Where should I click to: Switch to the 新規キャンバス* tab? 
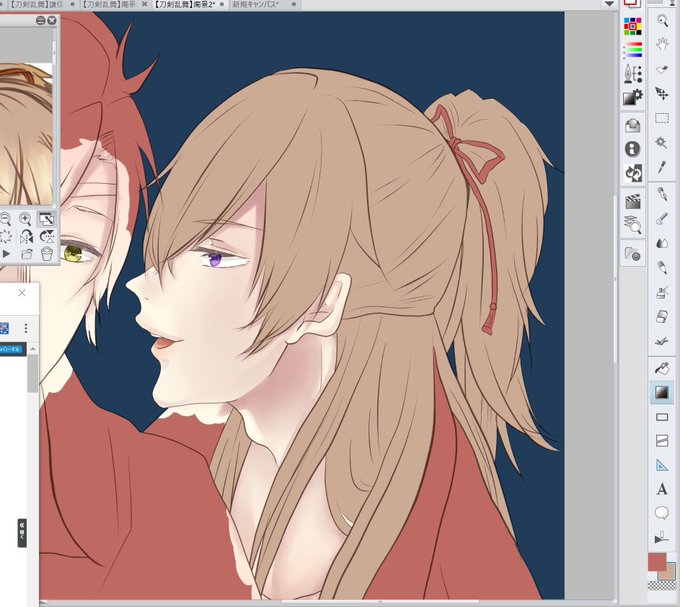click(263, 4)
